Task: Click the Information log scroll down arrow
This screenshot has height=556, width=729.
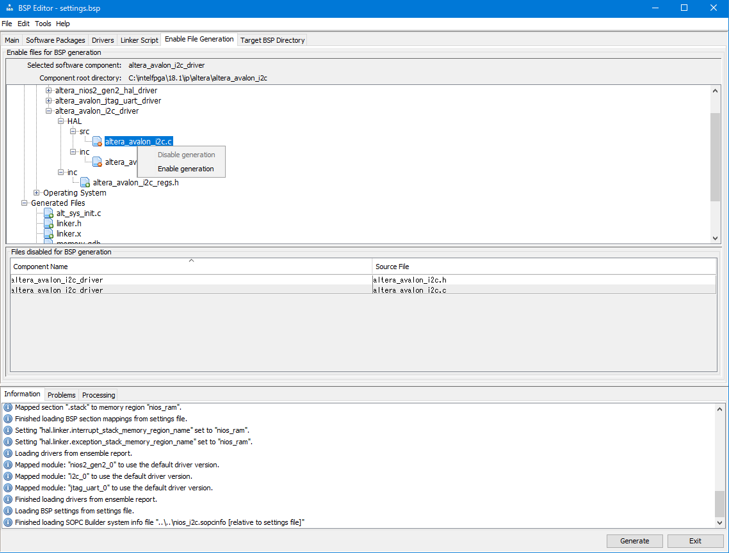Action: (x=719, y=523)
